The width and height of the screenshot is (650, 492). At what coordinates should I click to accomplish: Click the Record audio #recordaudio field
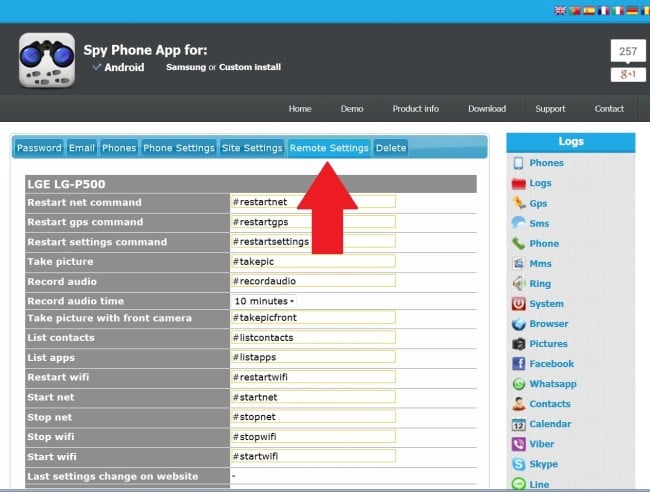click(313, 281)
